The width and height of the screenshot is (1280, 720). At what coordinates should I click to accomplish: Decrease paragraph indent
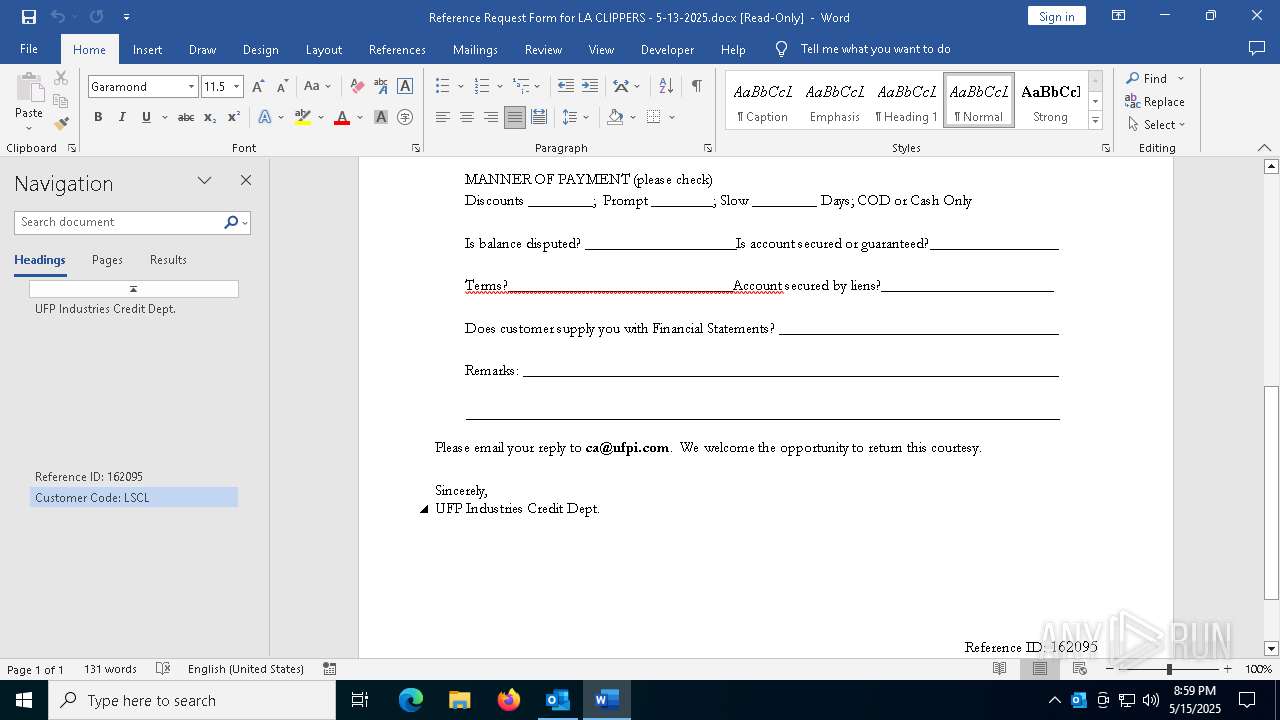(566, 87)
